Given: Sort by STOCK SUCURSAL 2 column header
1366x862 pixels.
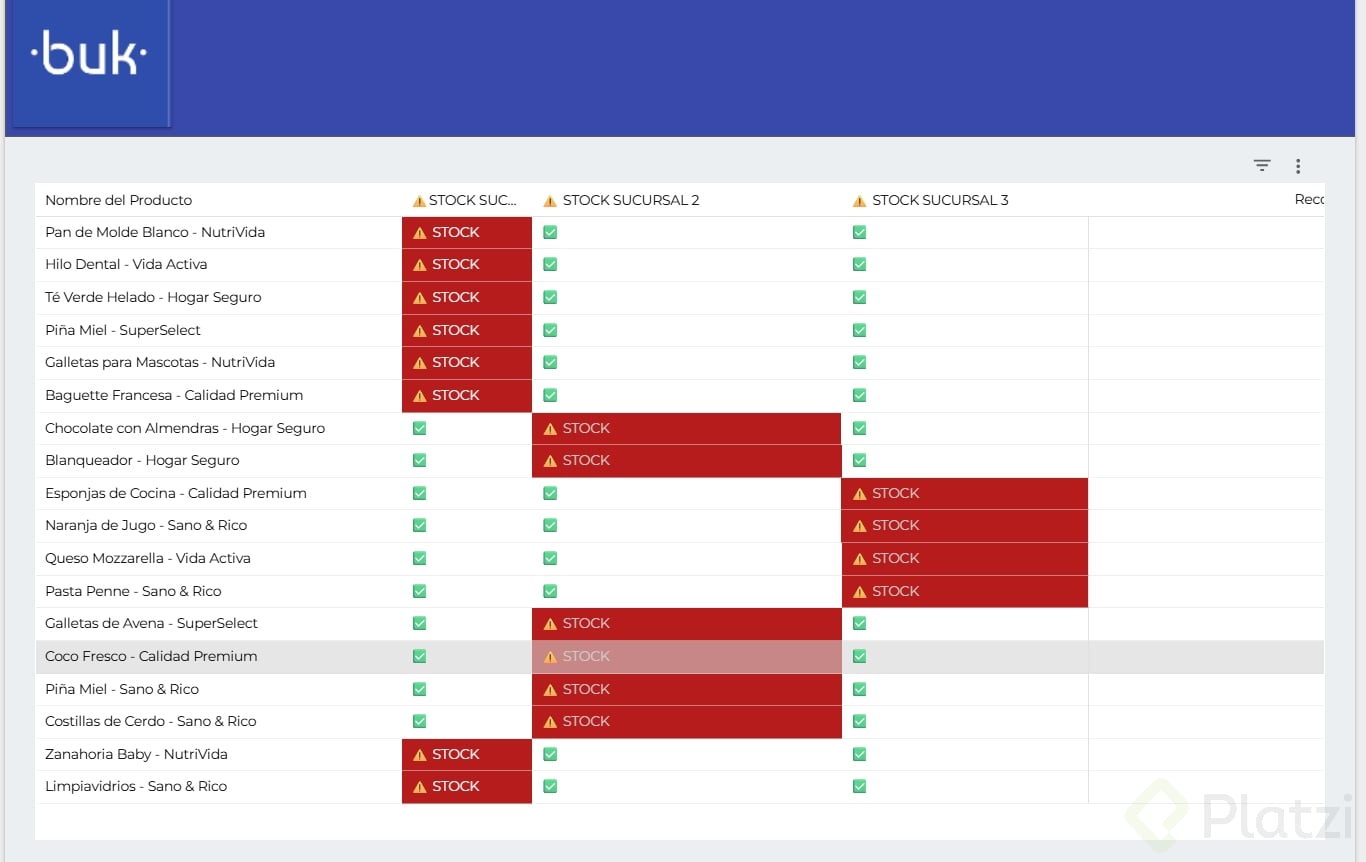Looking at the screenshot, I should [x=631, y=200].
